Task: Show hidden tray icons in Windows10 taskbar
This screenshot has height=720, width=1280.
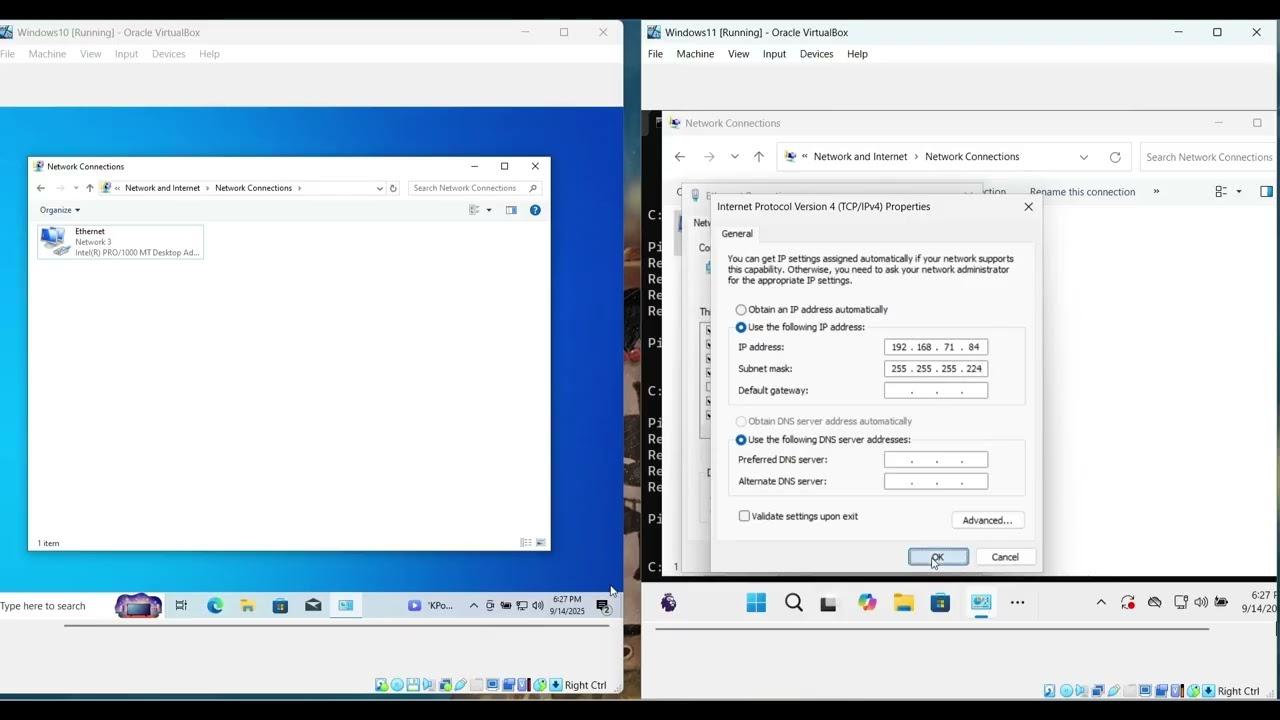Action: 474,606
